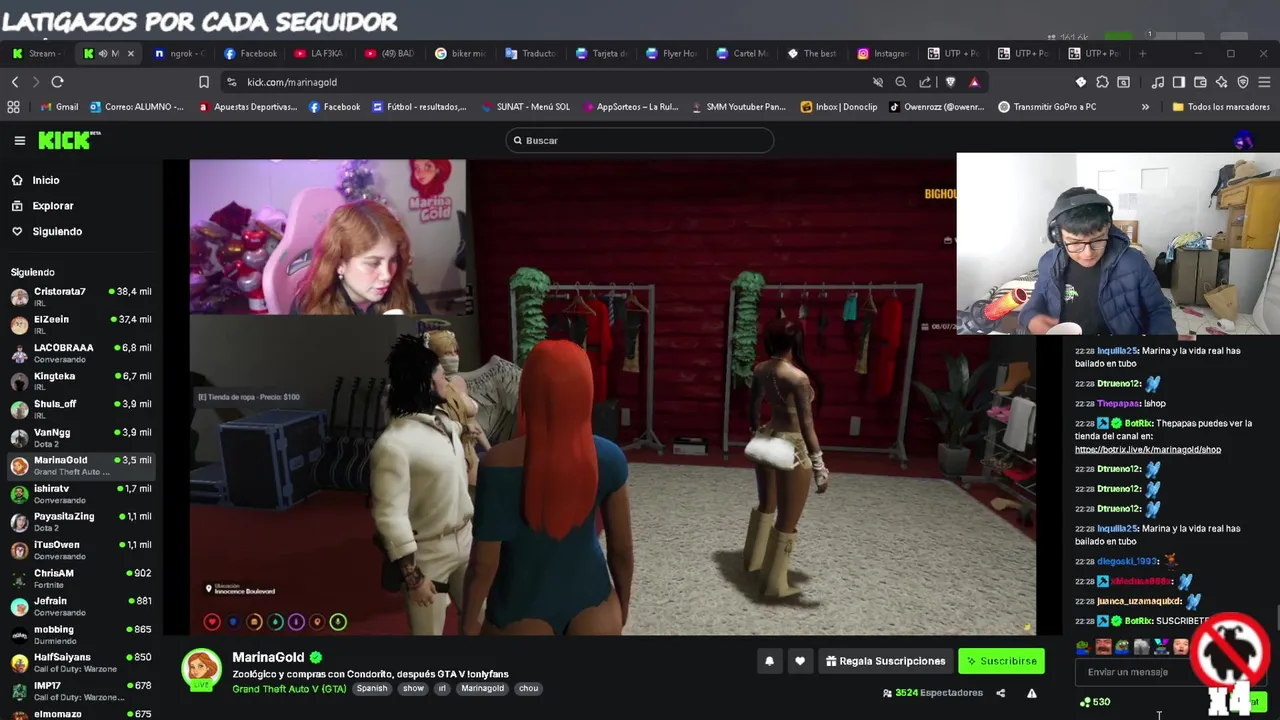1280x720 pixels.
Task: Click MarinaGold streamer avatar below video
Action: tap(201, 669)
